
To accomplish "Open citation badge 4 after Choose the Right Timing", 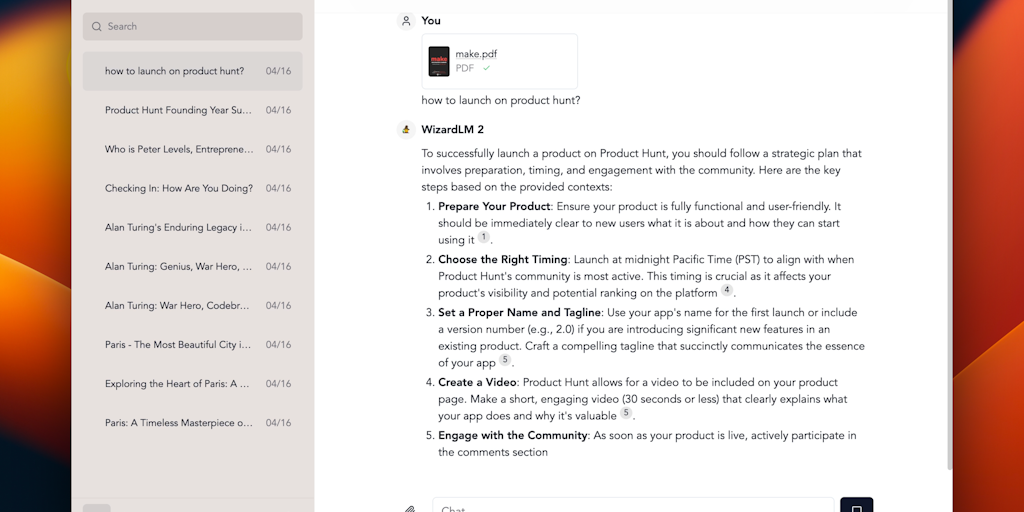I will (727, 291).
